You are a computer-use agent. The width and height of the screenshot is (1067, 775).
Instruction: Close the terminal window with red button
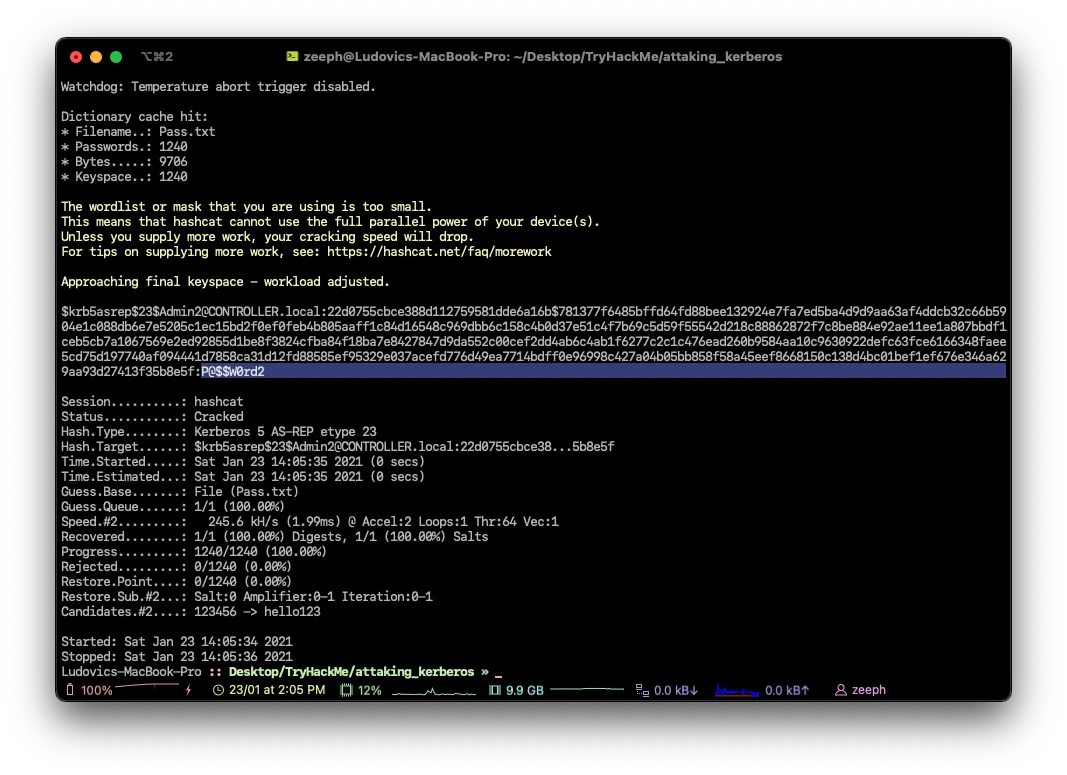[76, 57]
